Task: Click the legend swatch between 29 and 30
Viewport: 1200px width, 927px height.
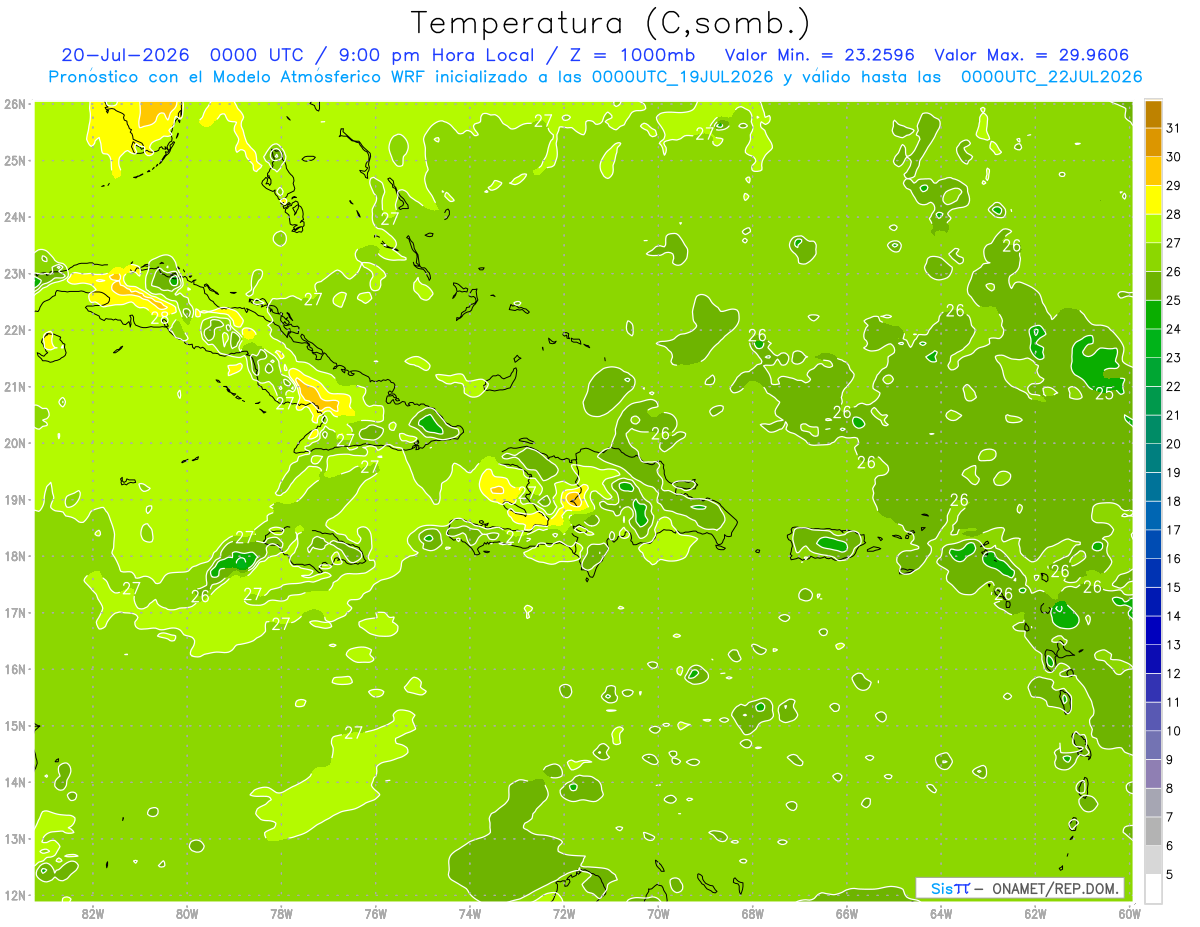Action: click(1153, 171)
